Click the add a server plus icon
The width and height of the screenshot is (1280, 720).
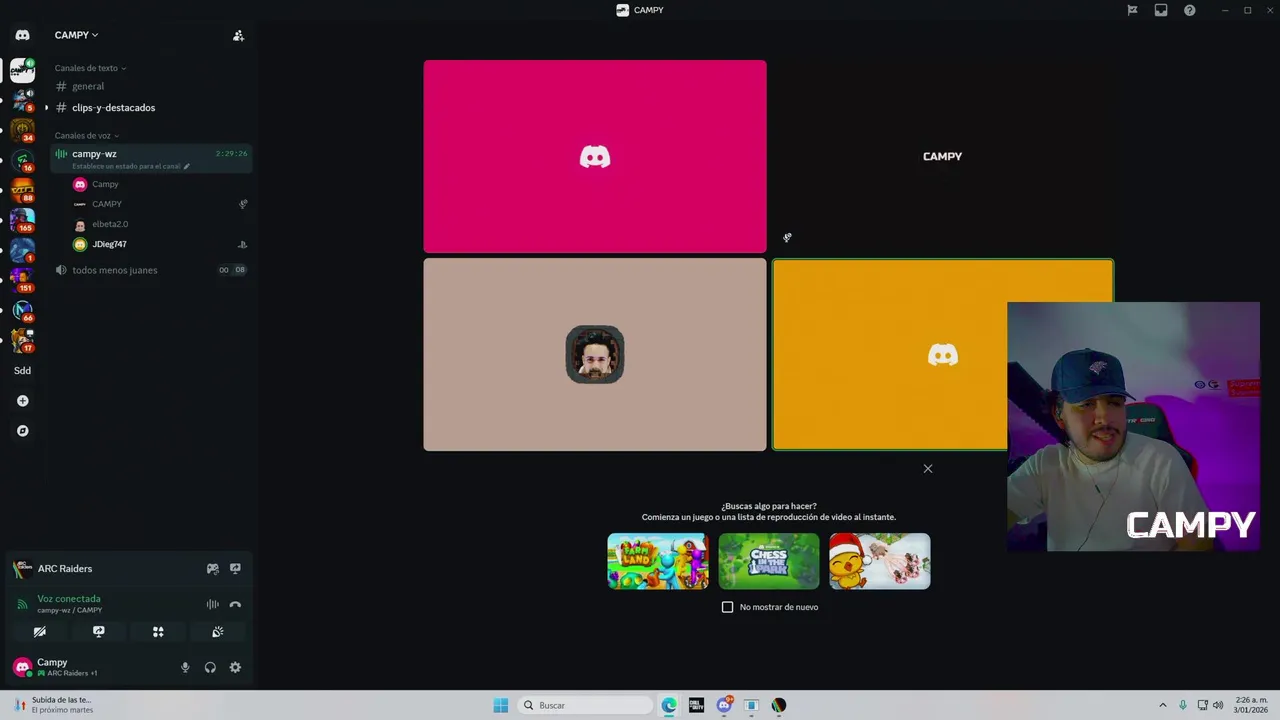22,401
